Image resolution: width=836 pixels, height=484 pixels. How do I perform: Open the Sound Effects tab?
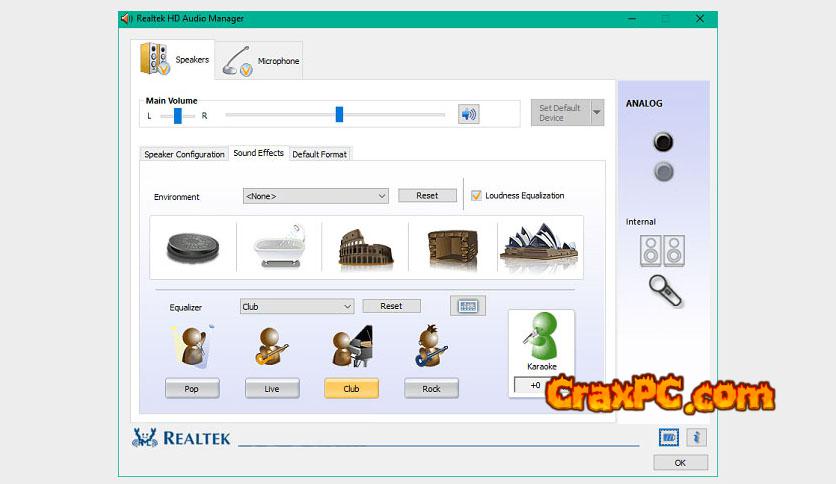tap(259, 153)
